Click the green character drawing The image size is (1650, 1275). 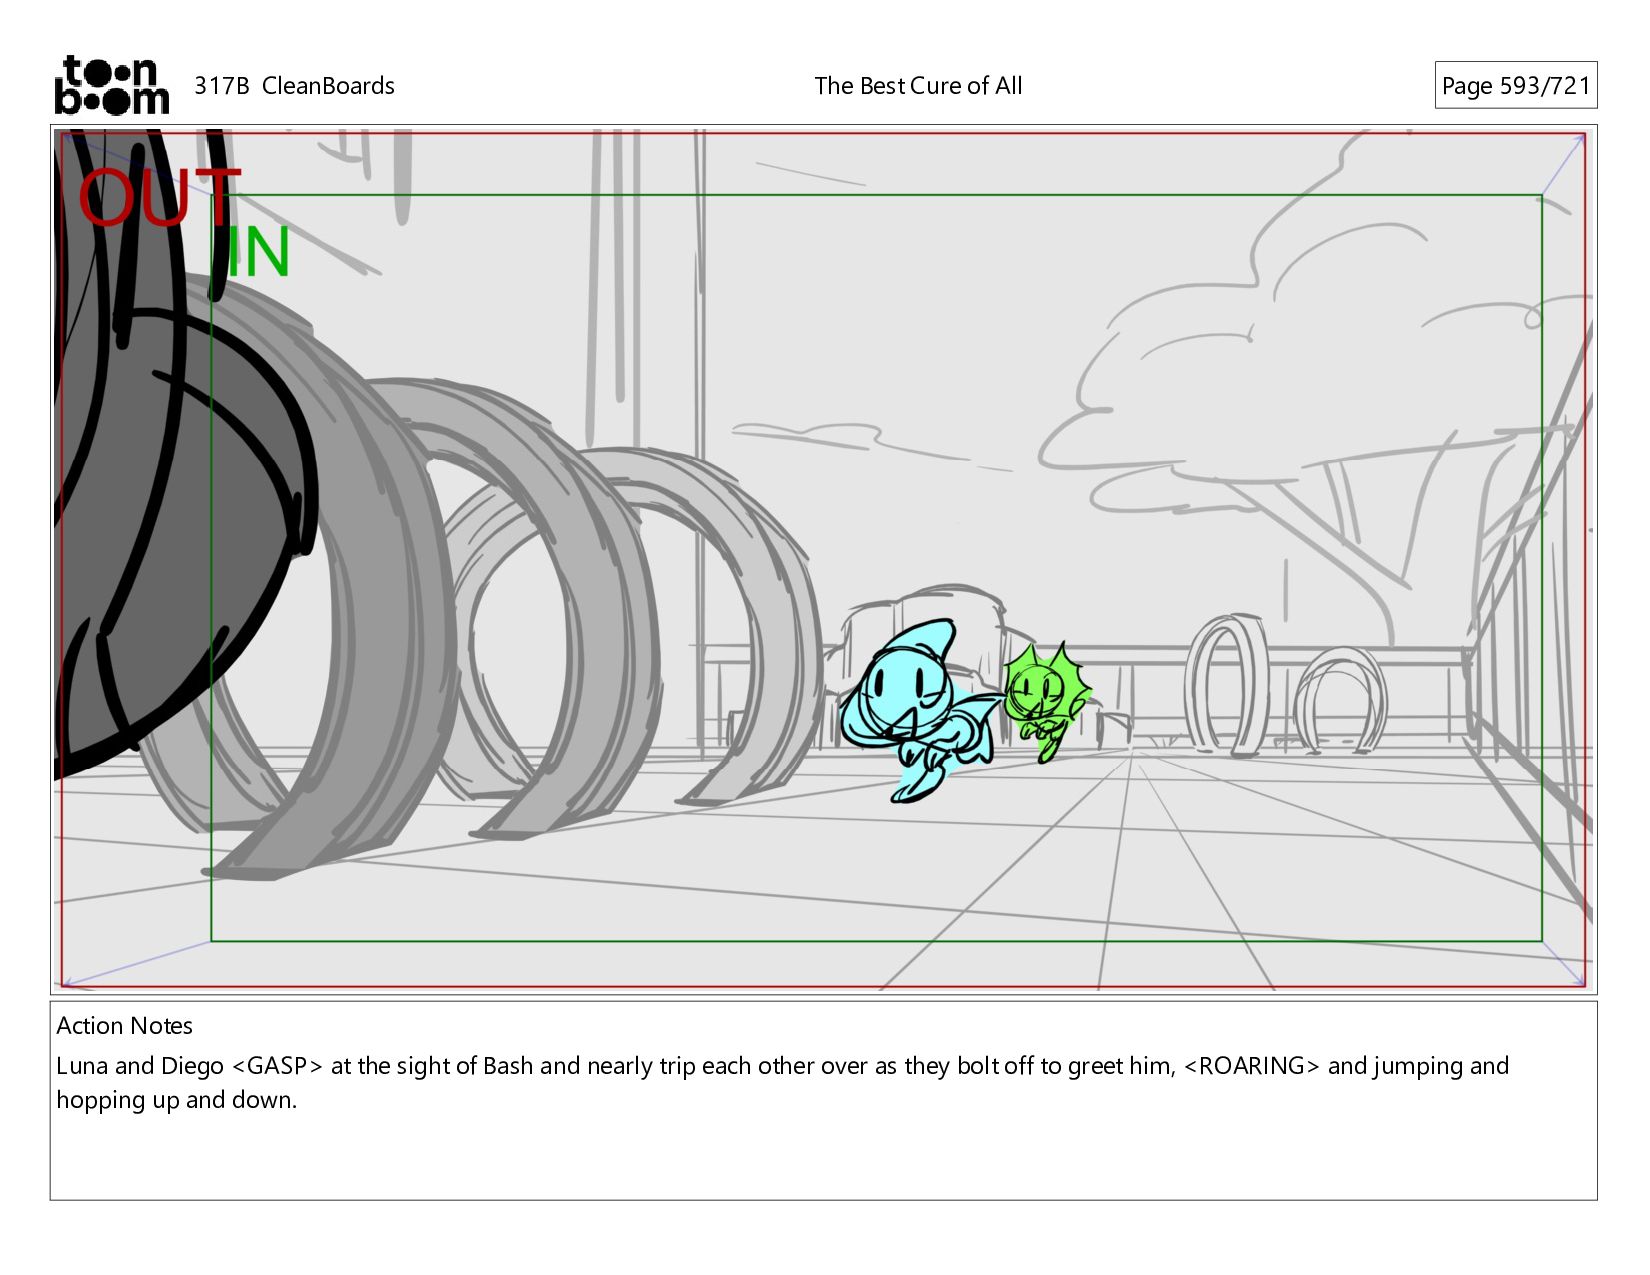(1047, 701)
